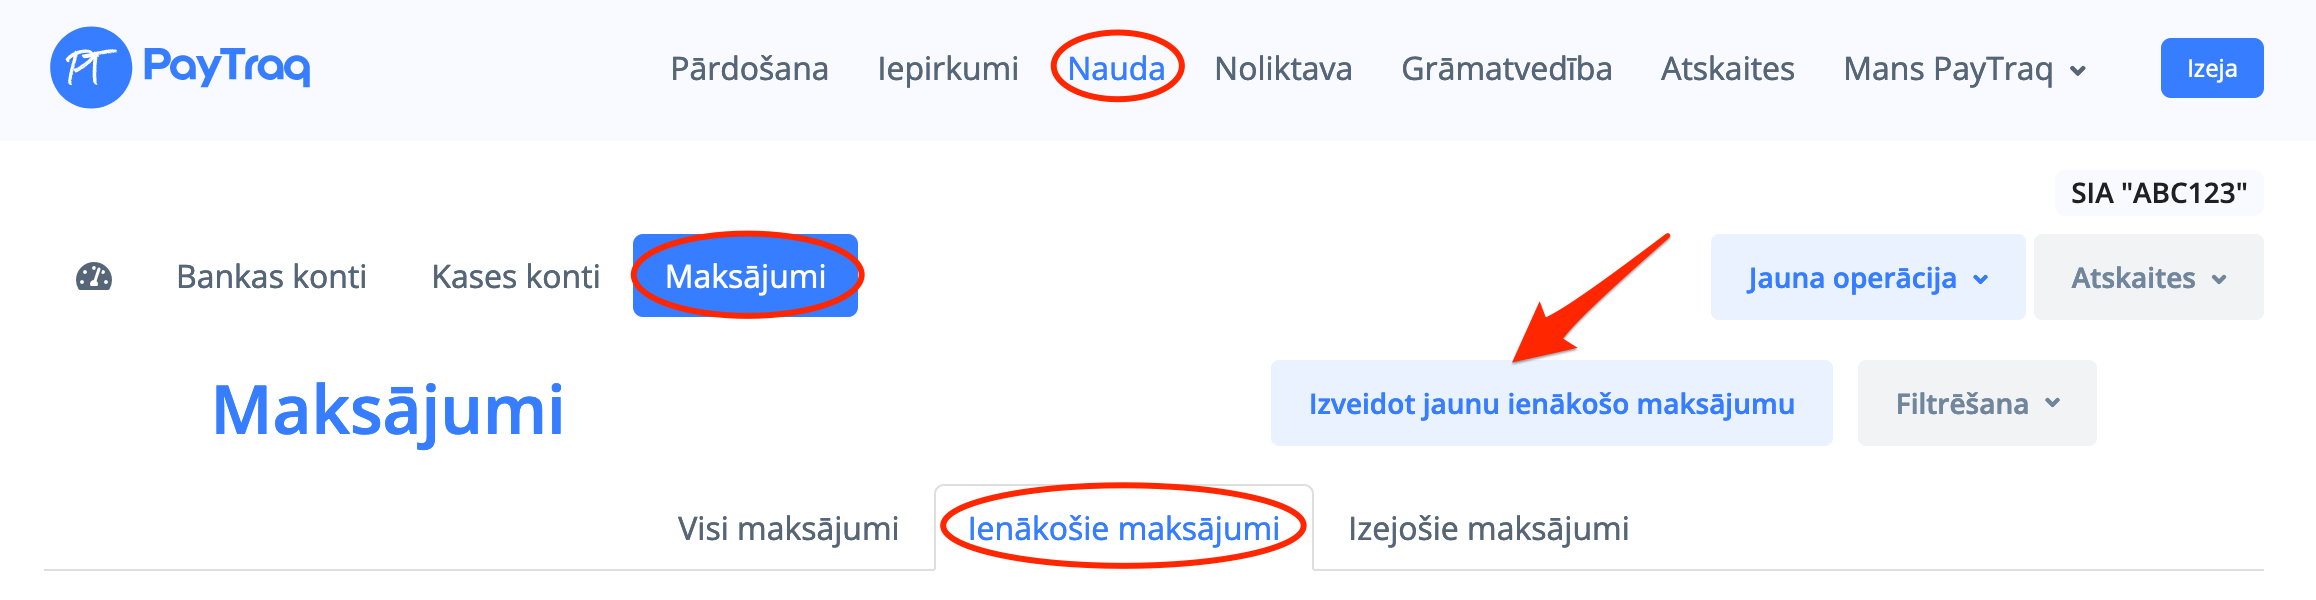Open the Pārdošana menu
The image size is (2316, 600).
coord(749,69)
